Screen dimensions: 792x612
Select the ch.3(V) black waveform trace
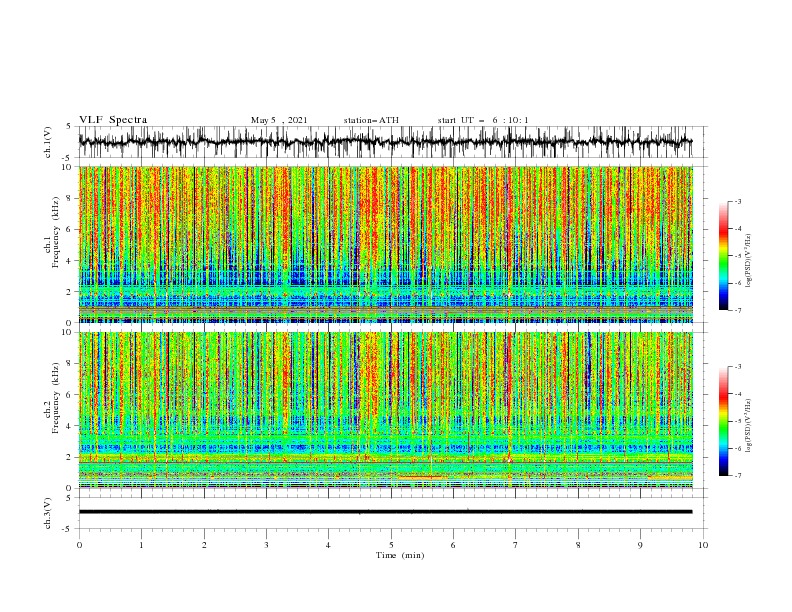(x=385, y=512)
